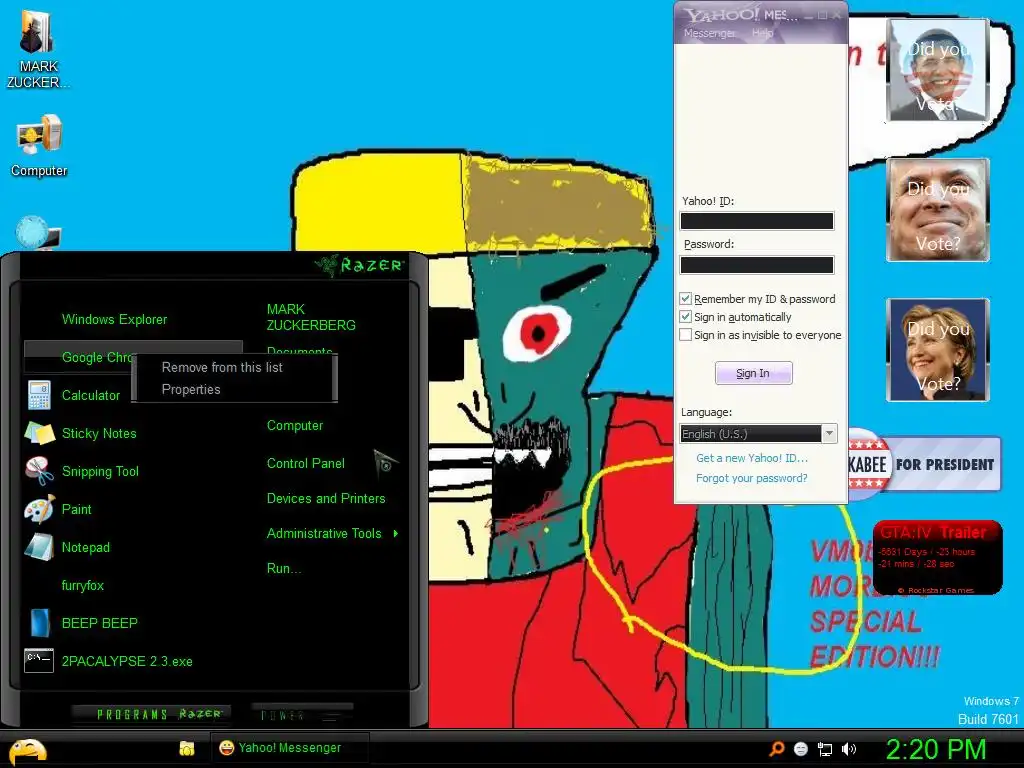Open Windows Explorer from Start menu
The width and height of the screenshot is (1024, 768).
click(114, 319)
